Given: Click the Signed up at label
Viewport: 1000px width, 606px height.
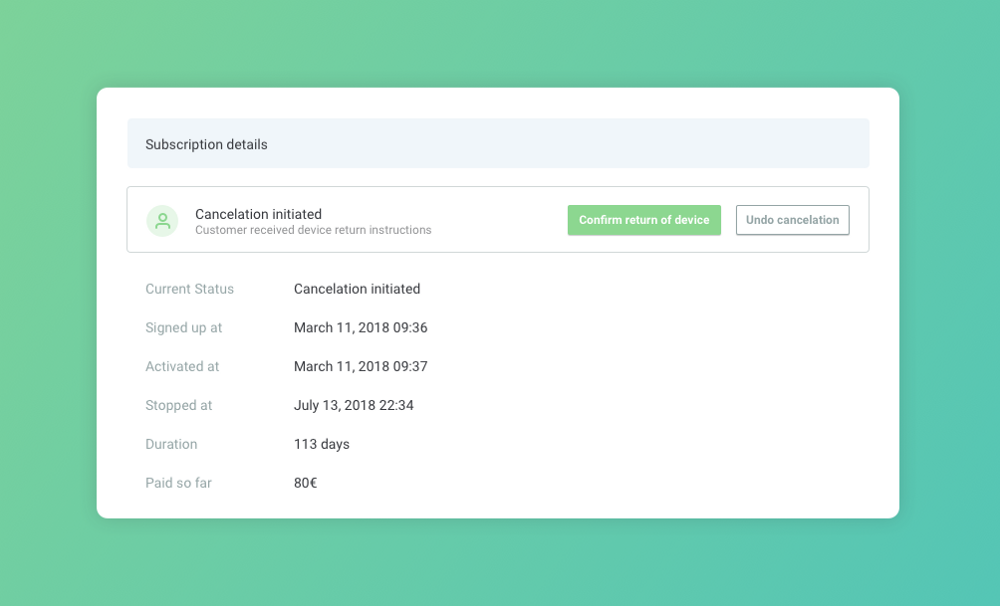Looking at the screenshot, I should click(184, 328).
